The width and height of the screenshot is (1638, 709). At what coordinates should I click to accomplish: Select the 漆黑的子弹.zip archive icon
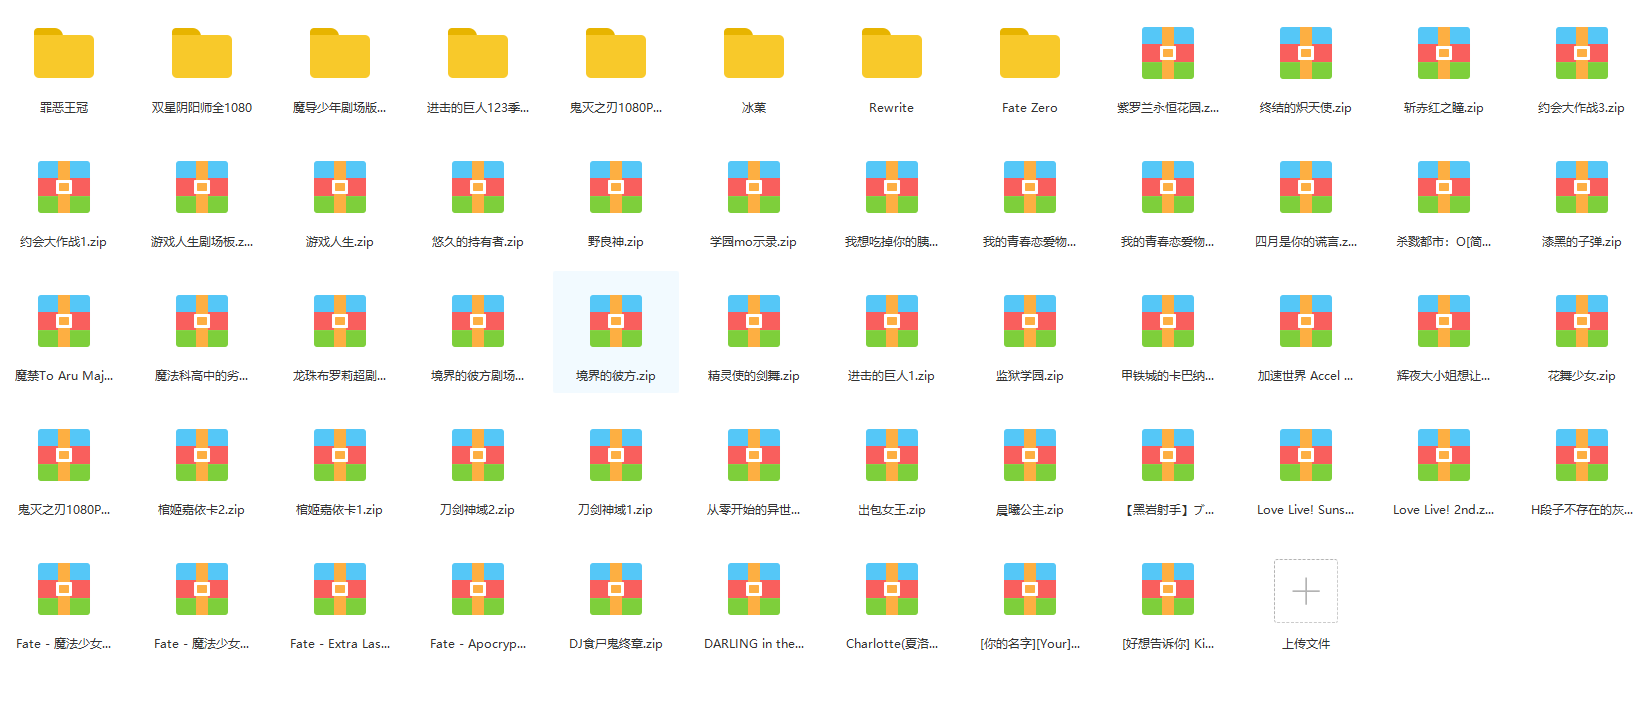tap(1582, 187)
